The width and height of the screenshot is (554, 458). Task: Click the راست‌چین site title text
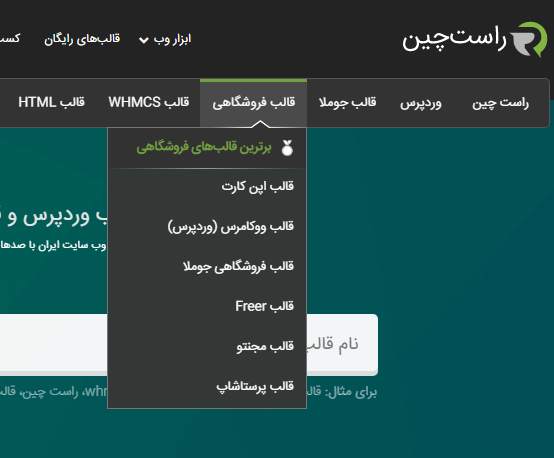[x=454, y=38]
